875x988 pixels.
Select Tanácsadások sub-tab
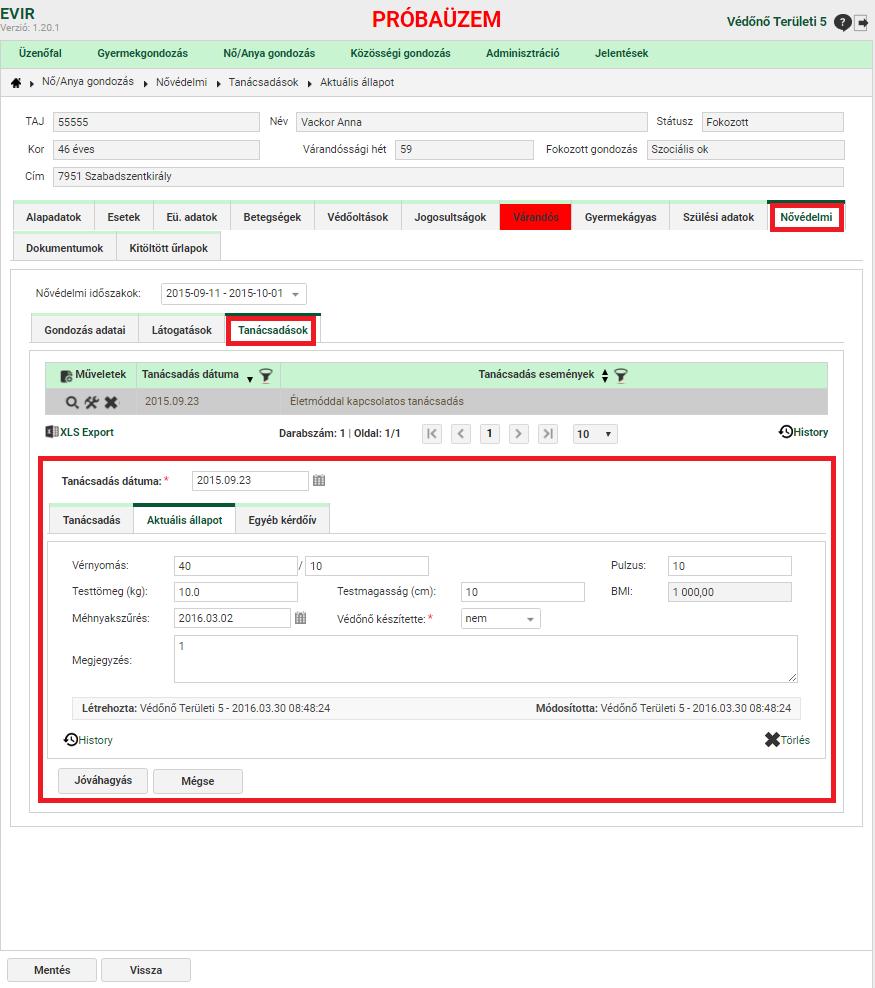click(273, 330)
